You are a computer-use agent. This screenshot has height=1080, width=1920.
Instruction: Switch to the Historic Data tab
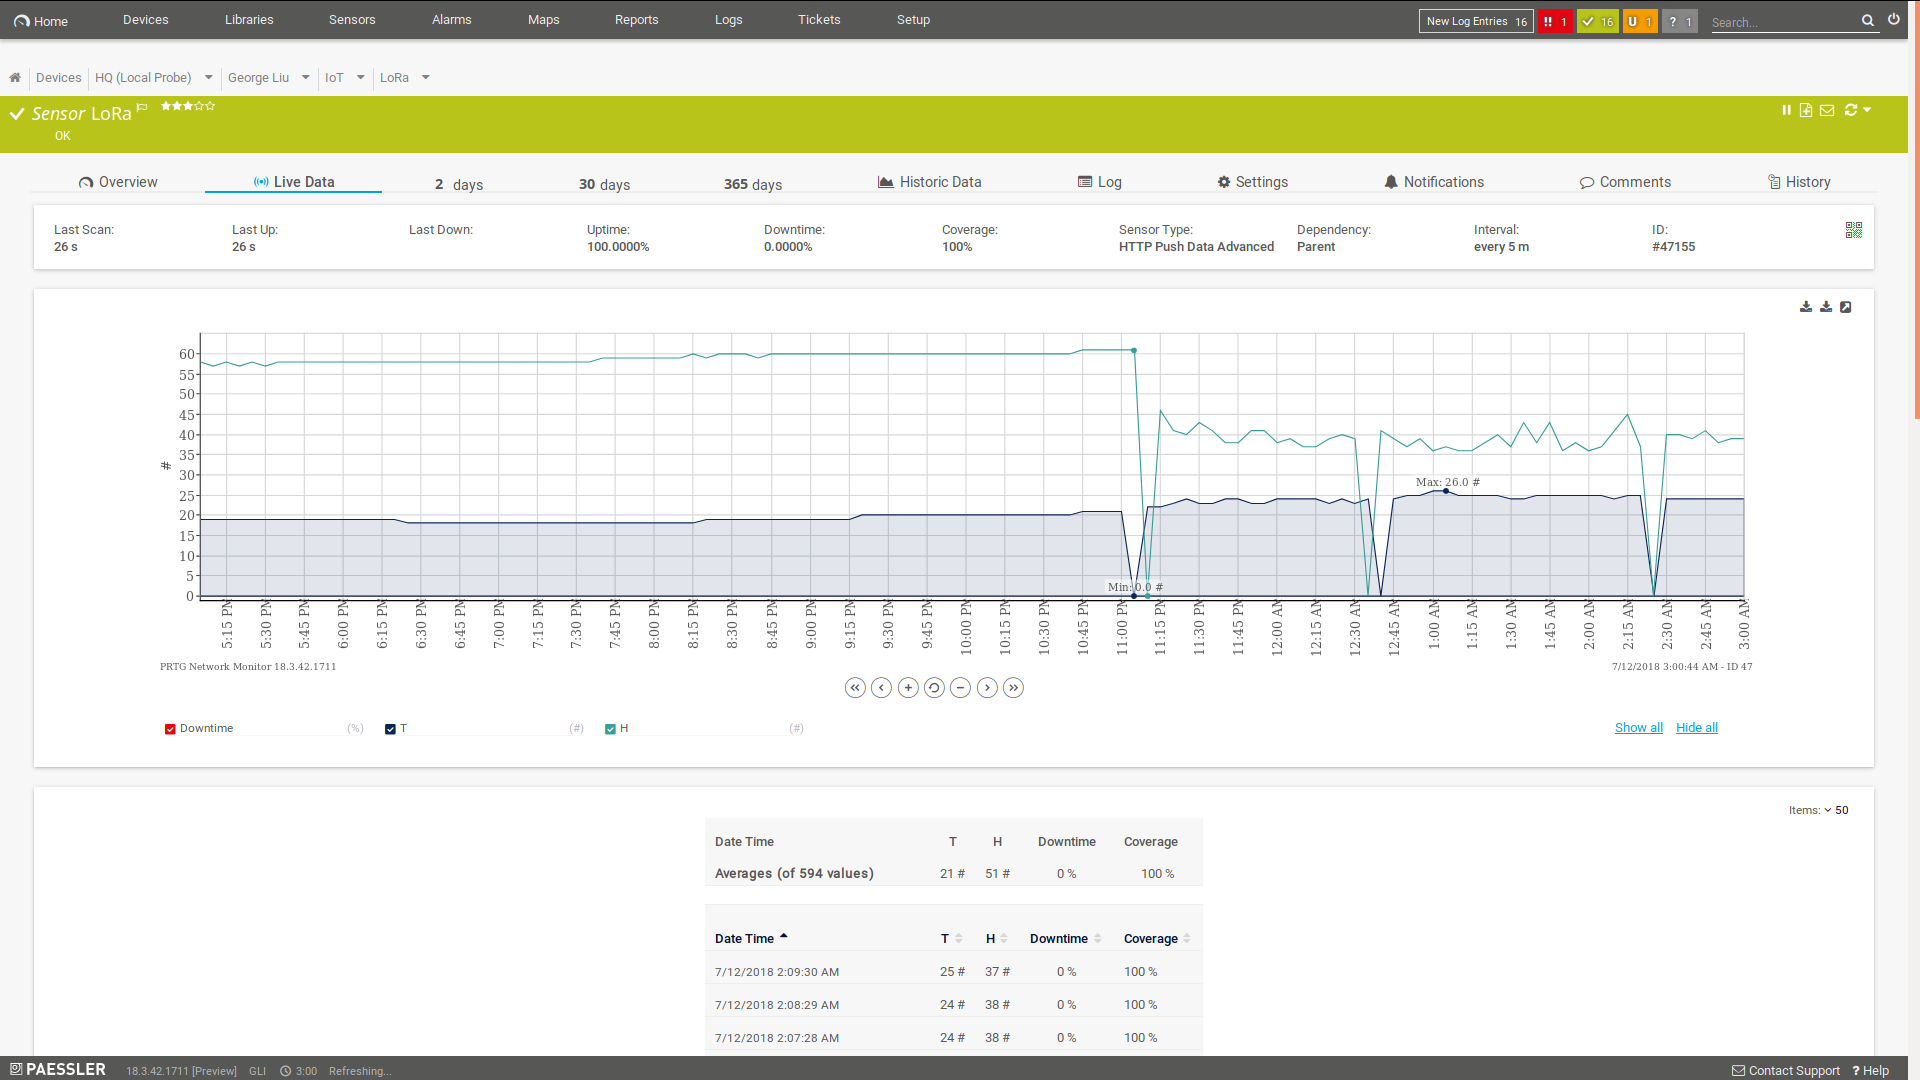930,182
